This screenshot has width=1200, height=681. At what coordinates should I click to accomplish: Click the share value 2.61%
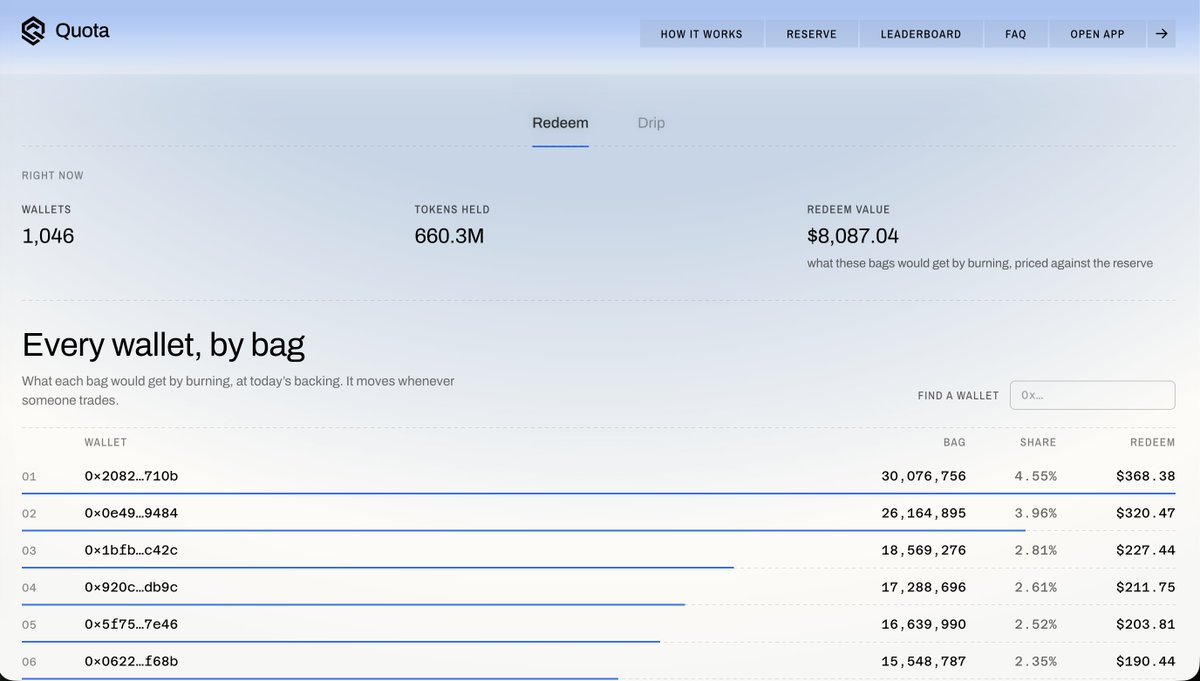coord(1035,587)
